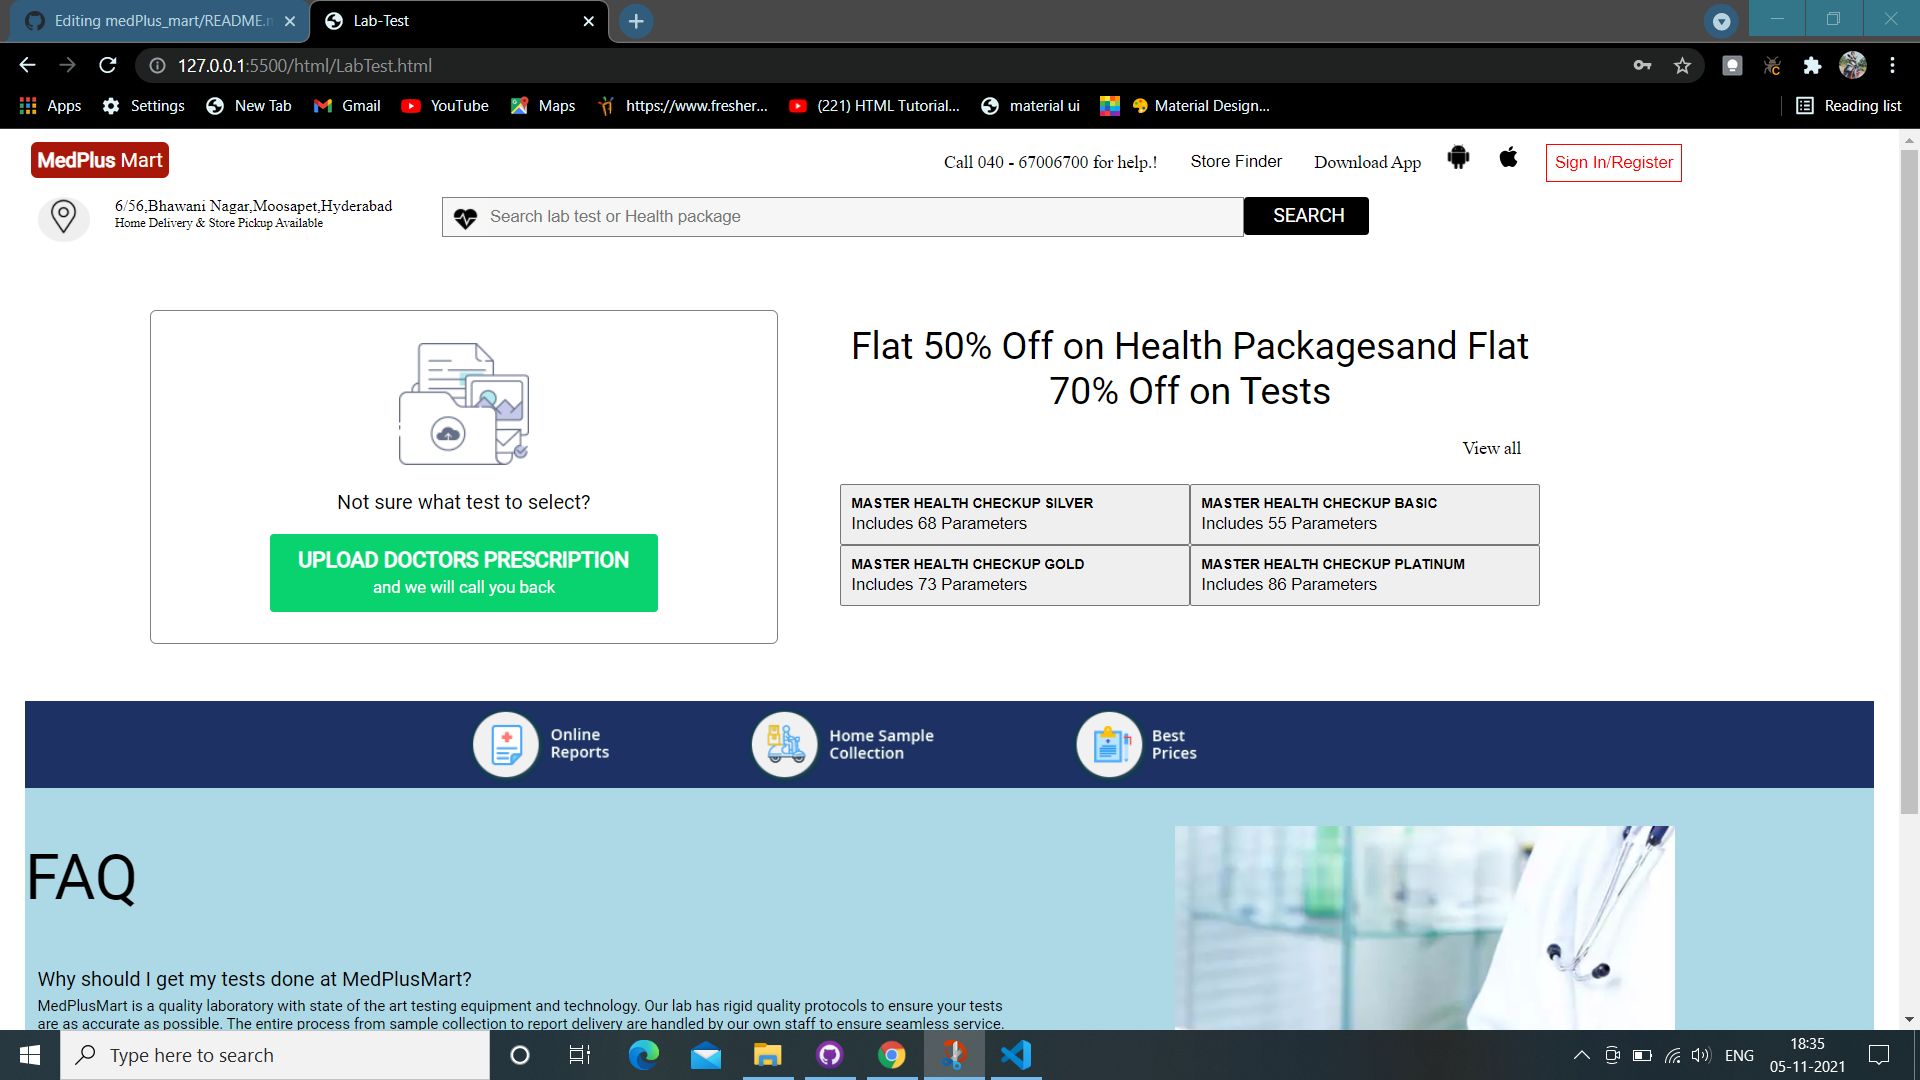Click the heart icon inside the search bar
Screen dimensions: 1920x1080
(466, 216)
